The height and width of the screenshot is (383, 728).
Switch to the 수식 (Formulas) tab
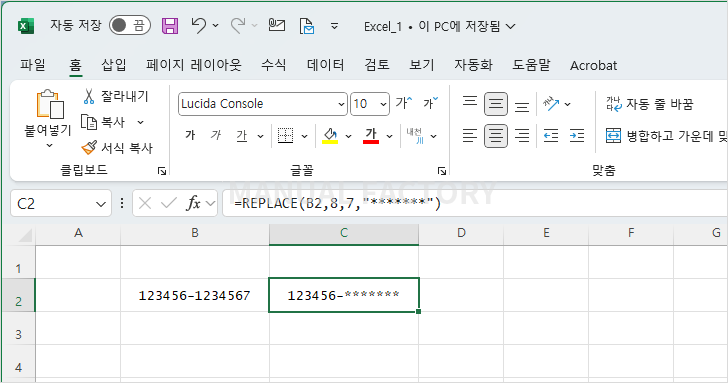click(x=273, y=65)
